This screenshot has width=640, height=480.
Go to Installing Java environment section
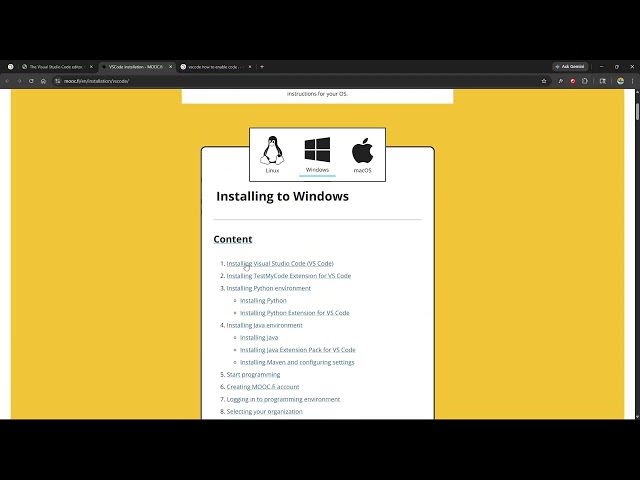264,325
